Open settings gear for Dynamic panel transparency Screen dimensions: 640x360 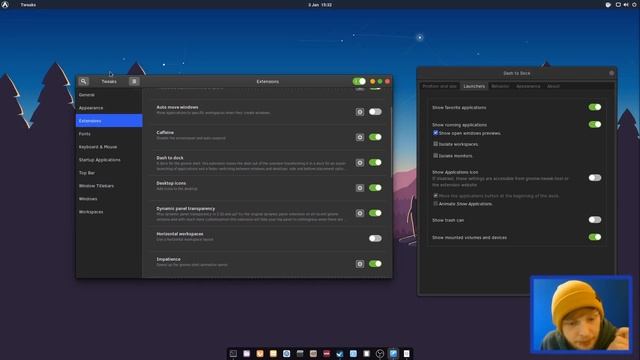[360, 213]
